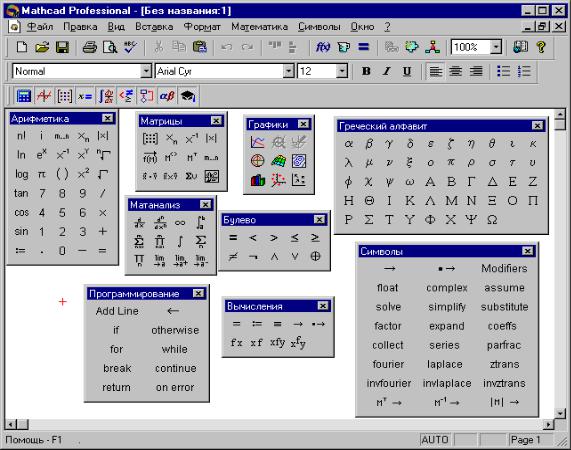
Task: Open the Файл menu
Action: (x=40, y=27)
